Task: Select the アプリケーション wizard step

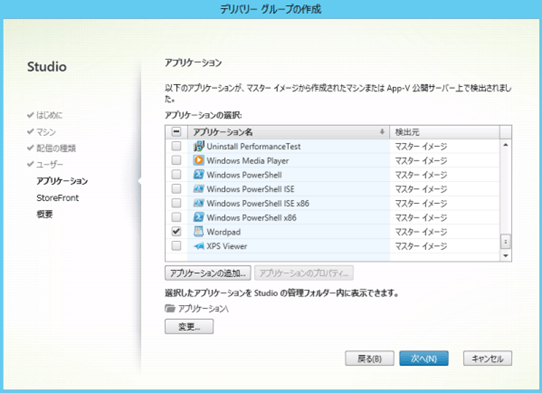Action: pos(62,181)
